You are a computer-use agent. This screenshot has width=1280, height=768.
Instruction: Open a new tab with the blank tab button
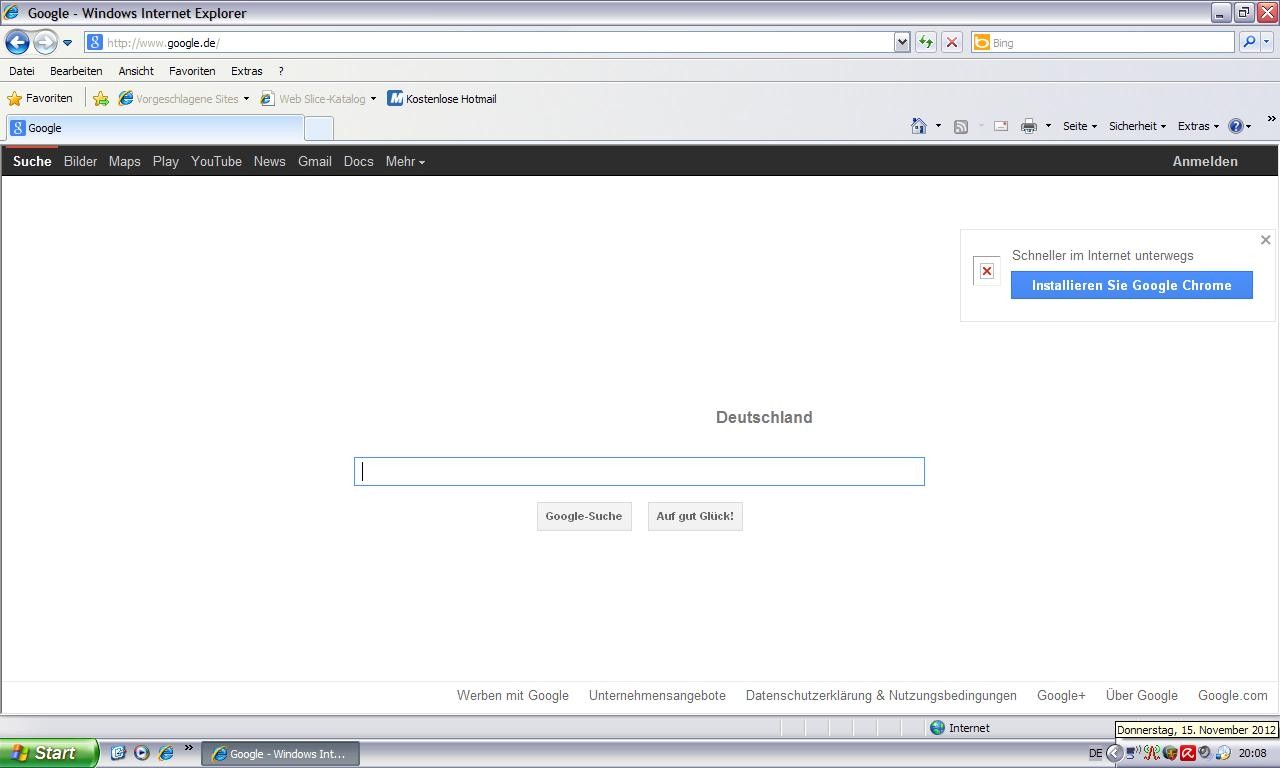[319, 128]
